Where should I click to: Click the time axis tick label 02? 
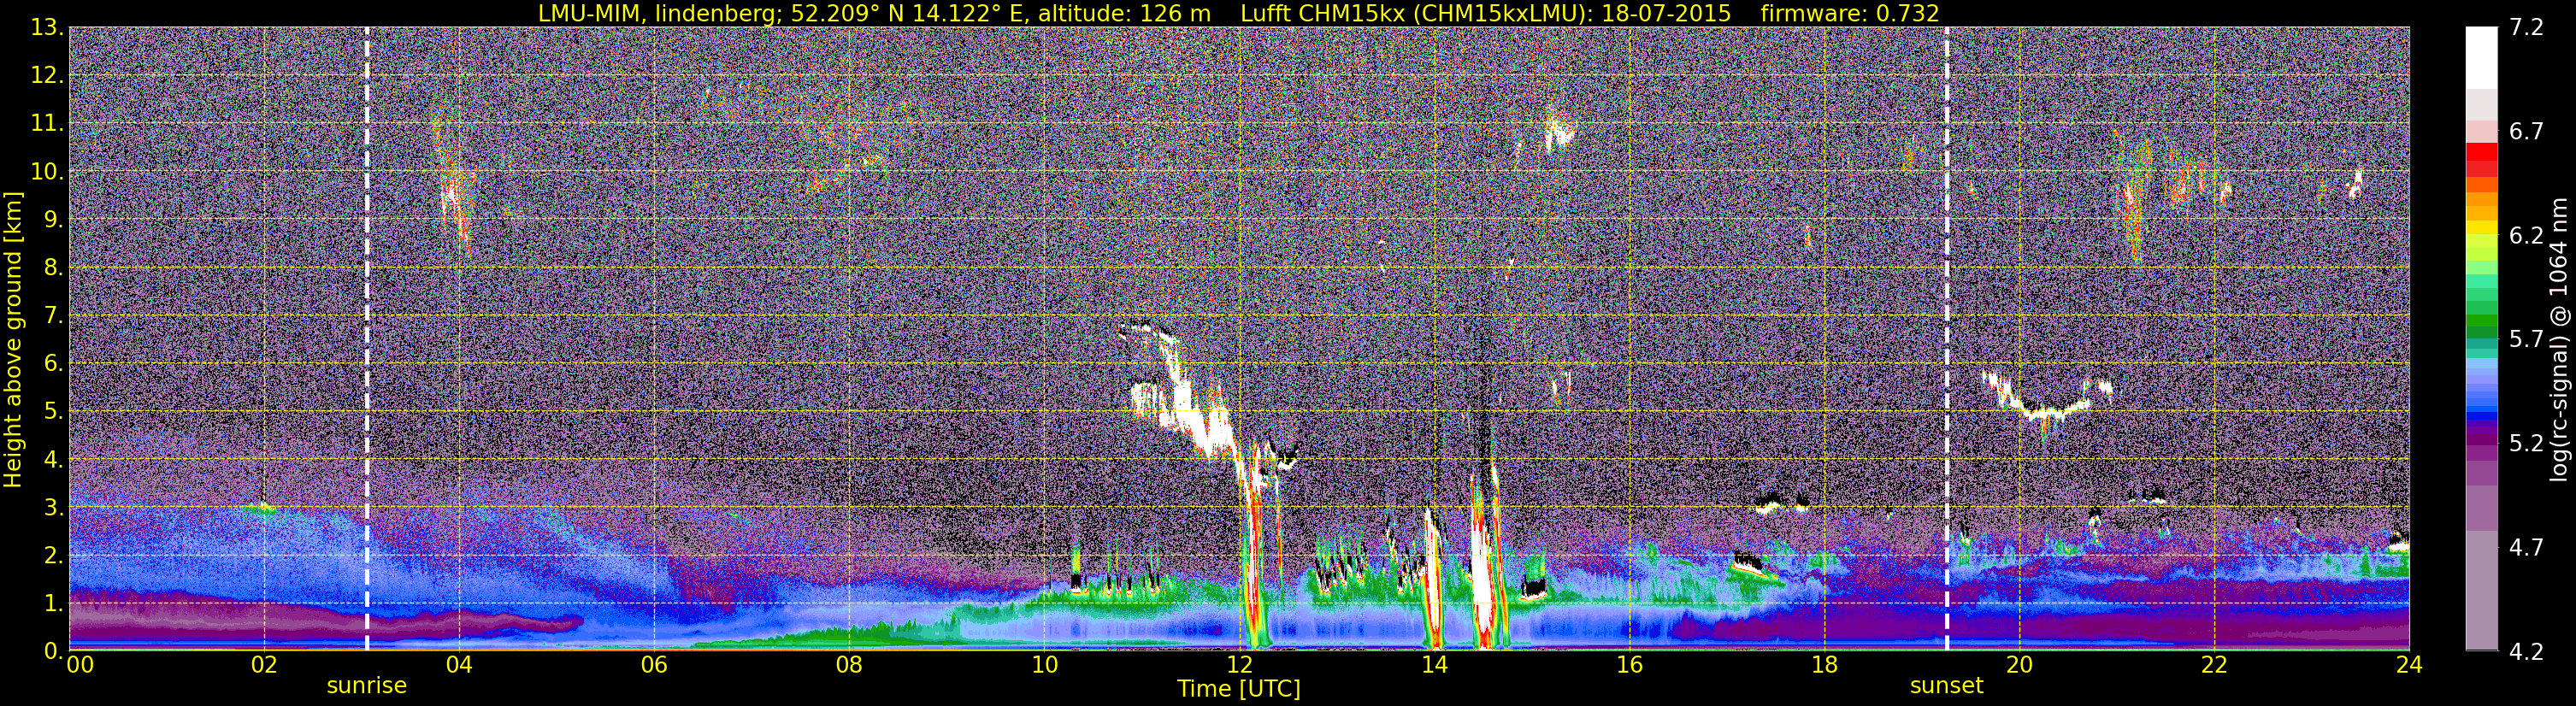(264, 665)
